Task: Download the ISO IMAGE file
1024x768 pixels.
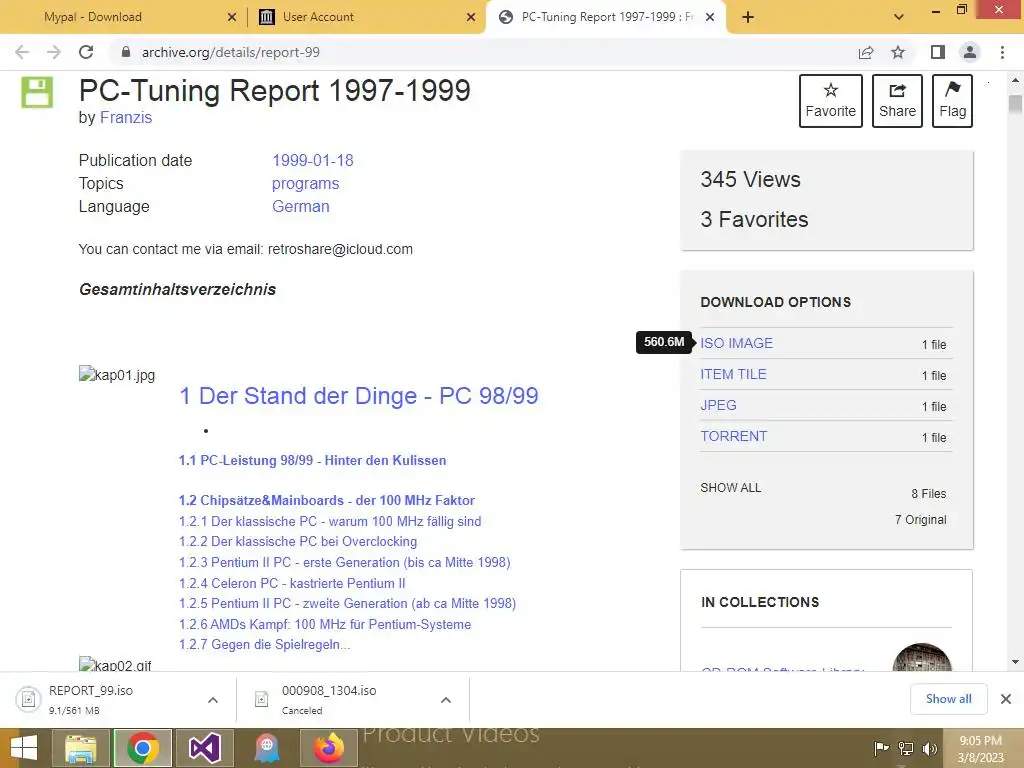Action: [737, 344]
